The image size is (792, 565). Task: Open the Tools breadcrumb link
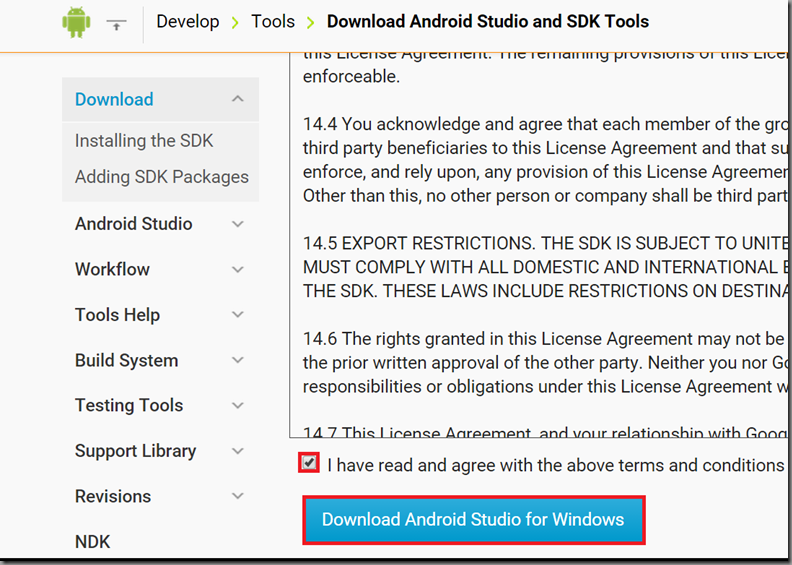pyautogui.click(x=273, y=22)
